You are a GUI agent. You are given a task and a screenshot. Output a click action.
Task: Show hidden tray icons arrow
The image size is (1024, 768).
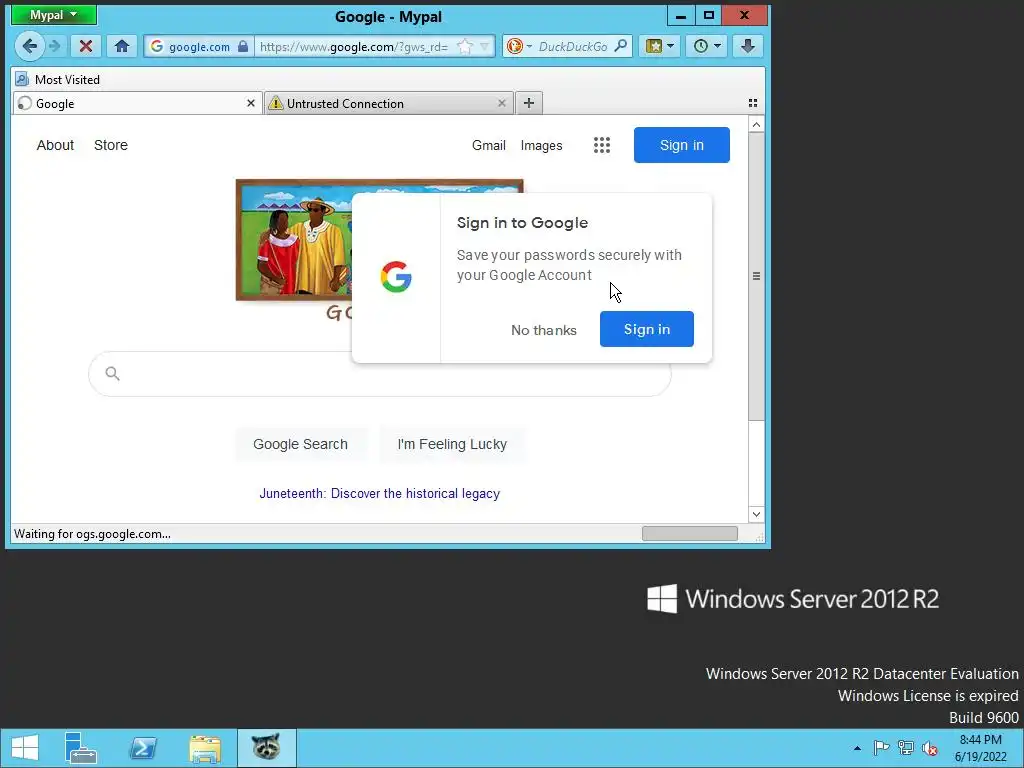[857, 748]
